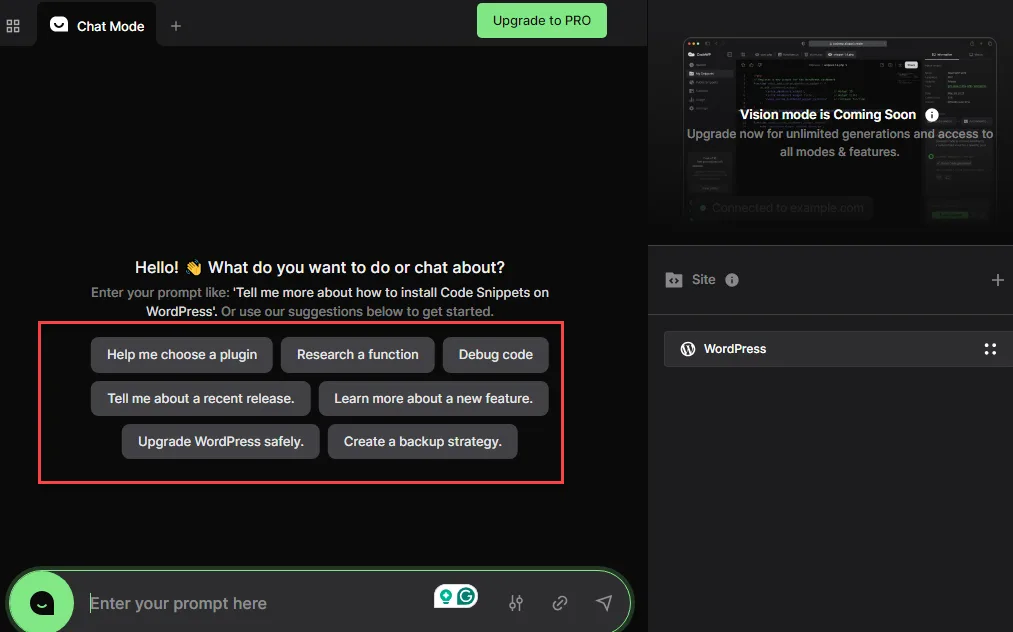Viewport: 1013px width, 632px height.
Task: Click the Upgrade to PRO button
Action: click(x=541, y=21)
